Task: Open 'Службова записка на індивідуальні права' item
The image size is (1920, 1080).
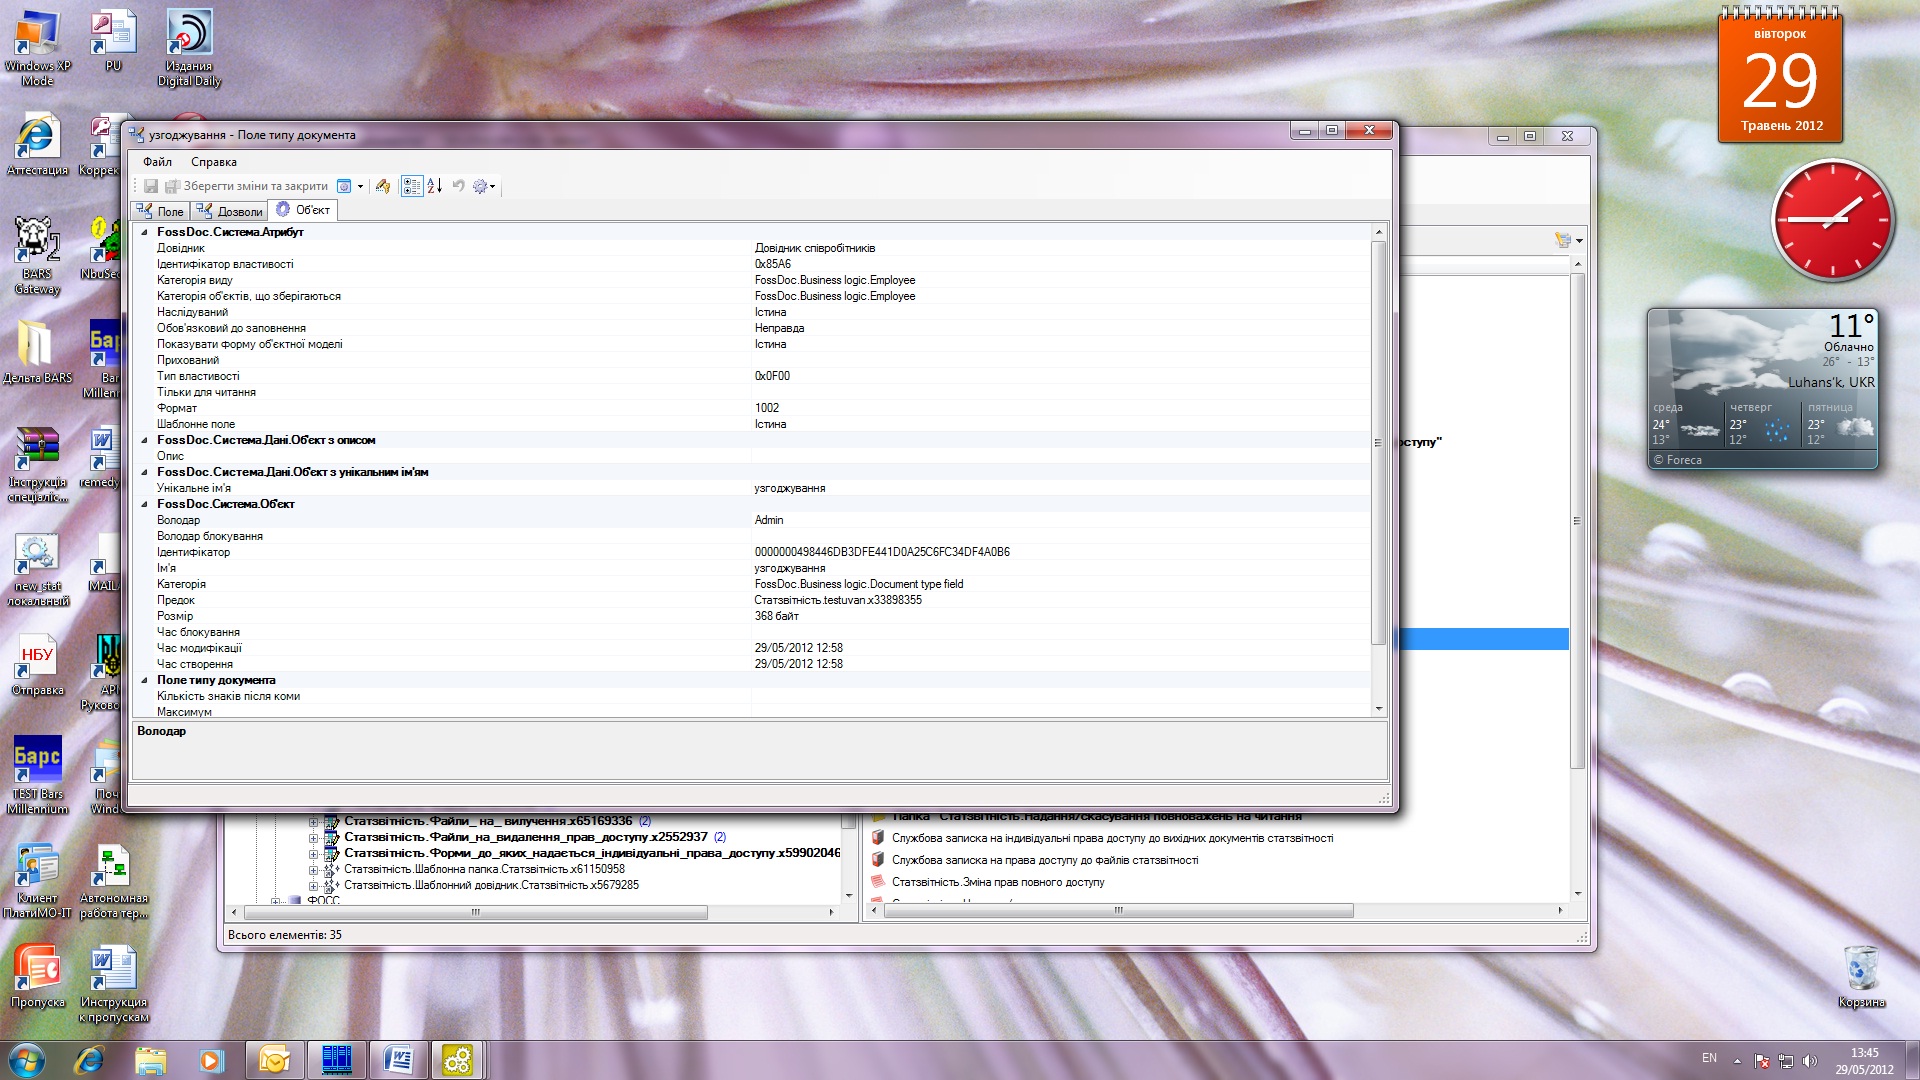Action: pyautogui.click(x=1112, y=838)
